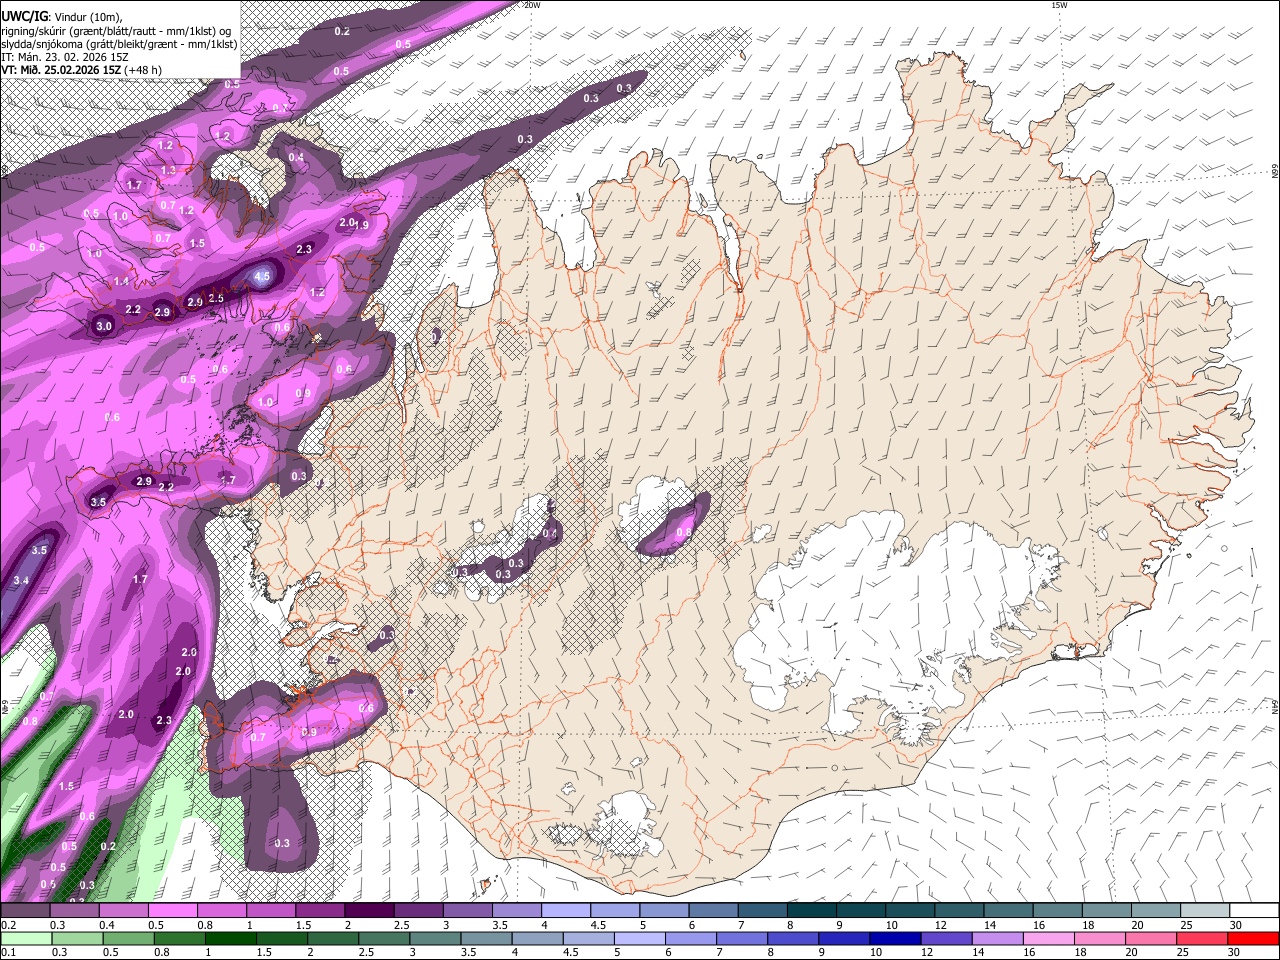Pick the light pink swatch between 16 and 18, lower row

pos(1048,938)
